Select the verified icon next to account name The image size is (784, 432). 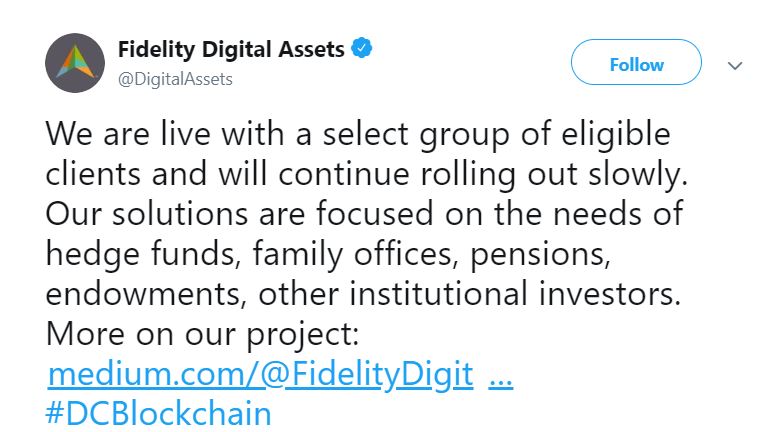click(362, 48)
